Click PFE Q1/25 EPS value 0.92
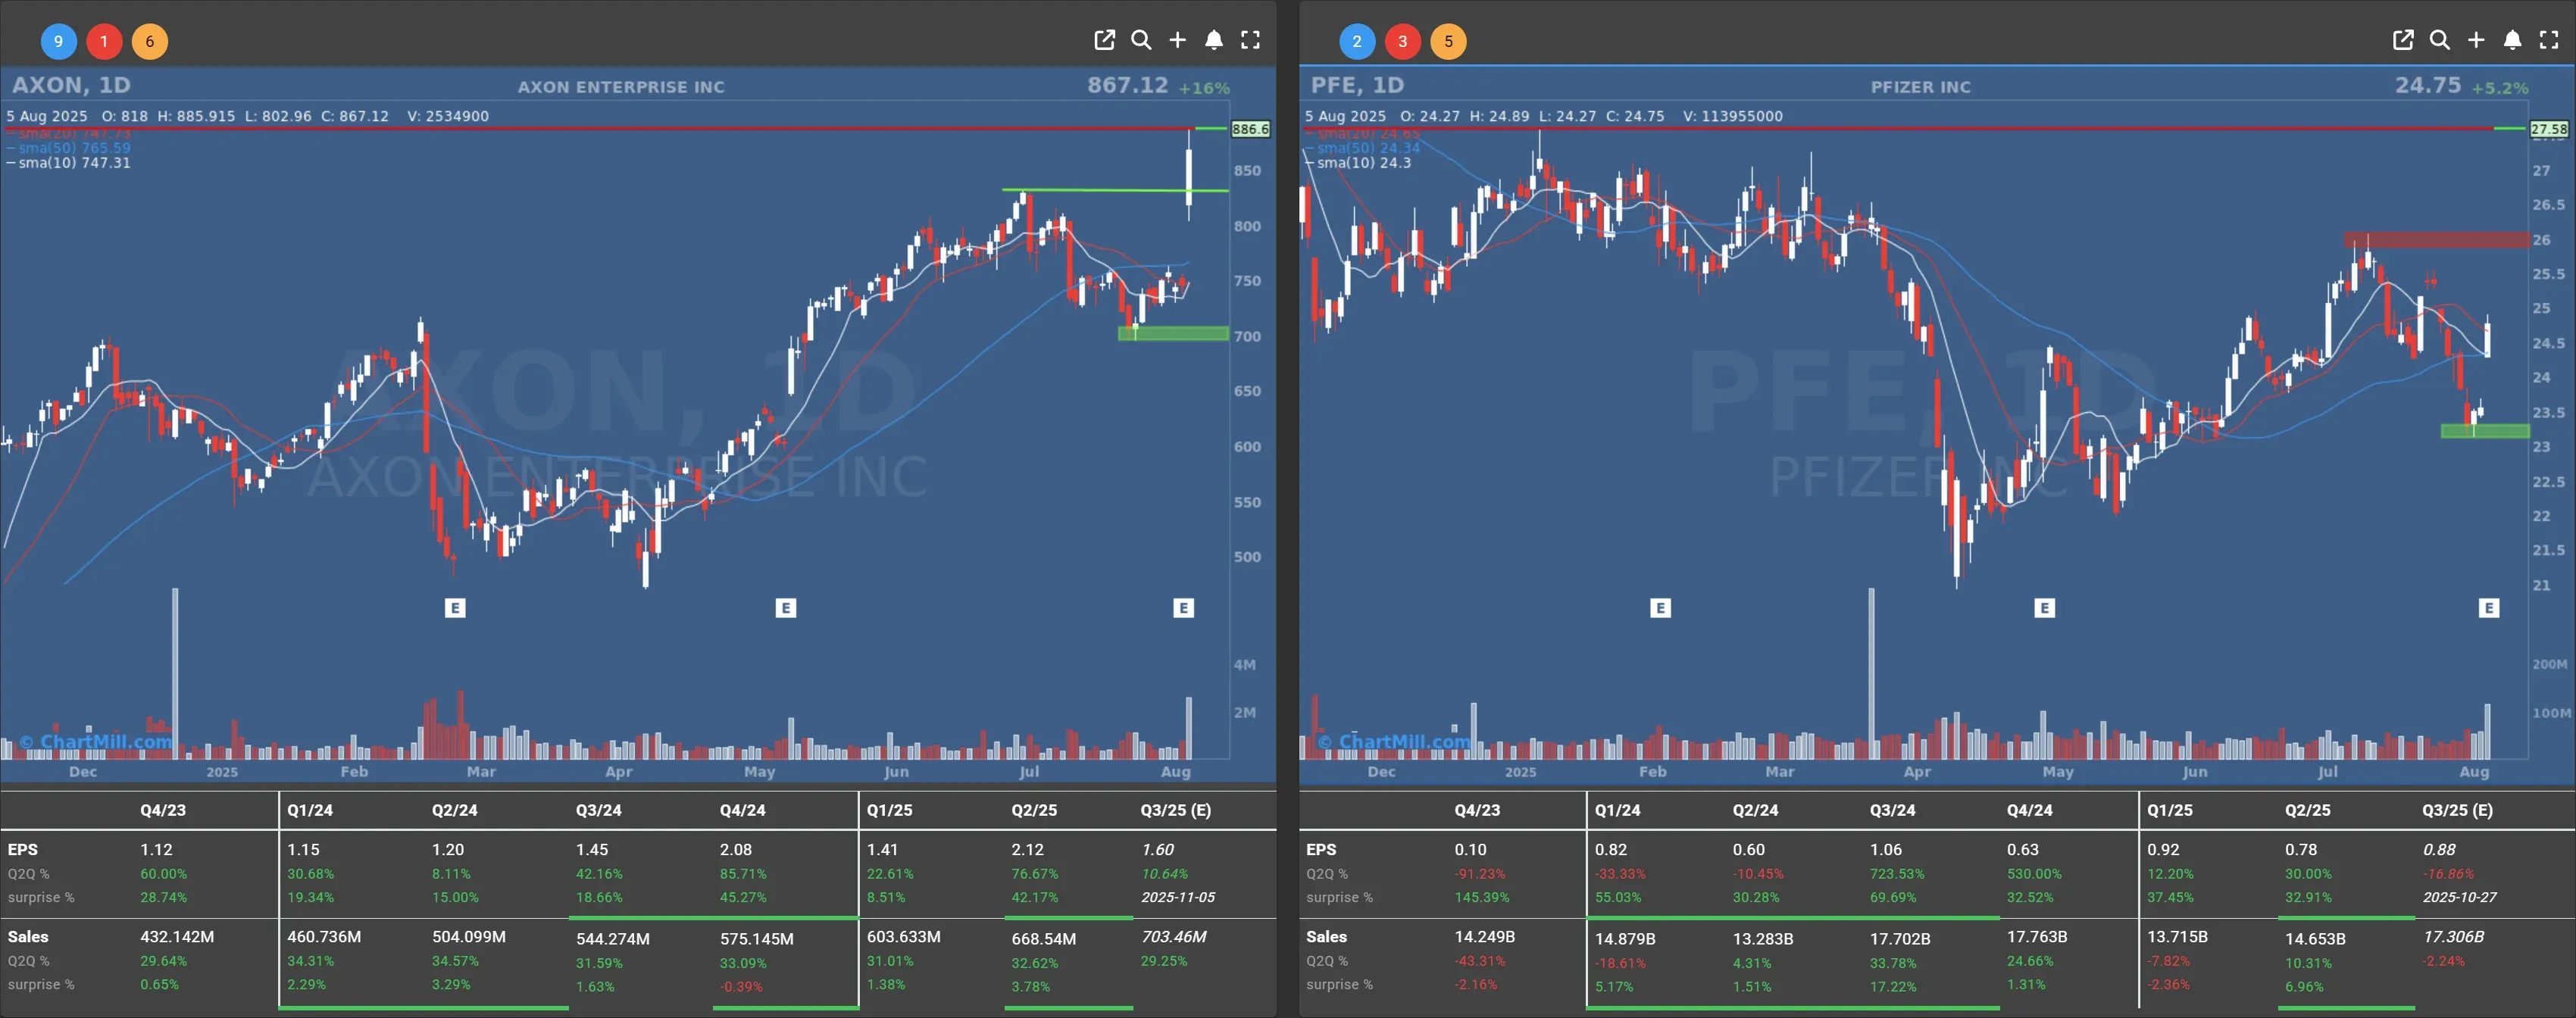Screen dimensions: 2576x1018 click(2163, 849)
